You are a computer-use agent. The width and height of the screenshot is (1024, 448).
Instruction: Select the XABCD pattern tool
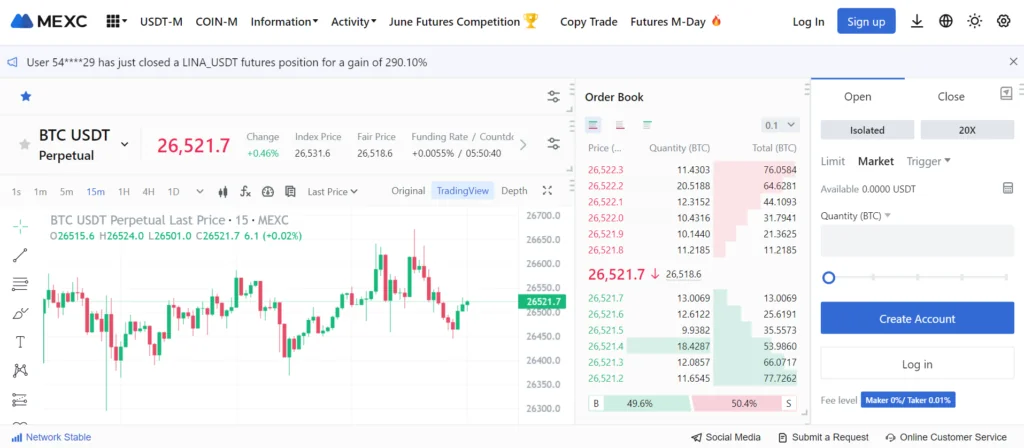coord(20,371)
